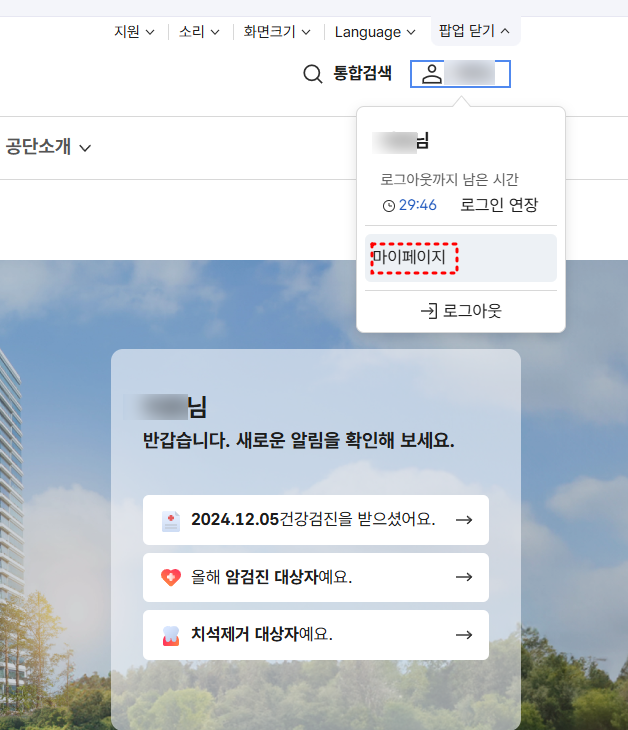628x730 pixels.
Task: Click 로그아웃 in the user popup
Action: pos(461,311)
